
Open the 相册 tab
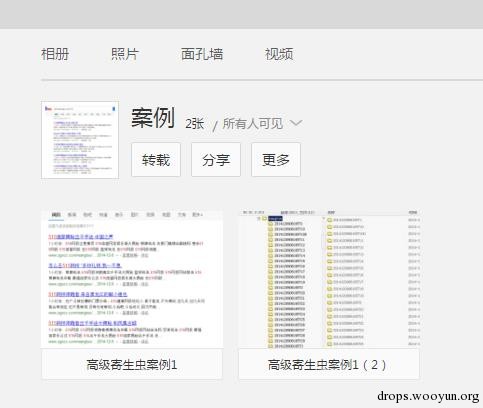pos(55,54)
